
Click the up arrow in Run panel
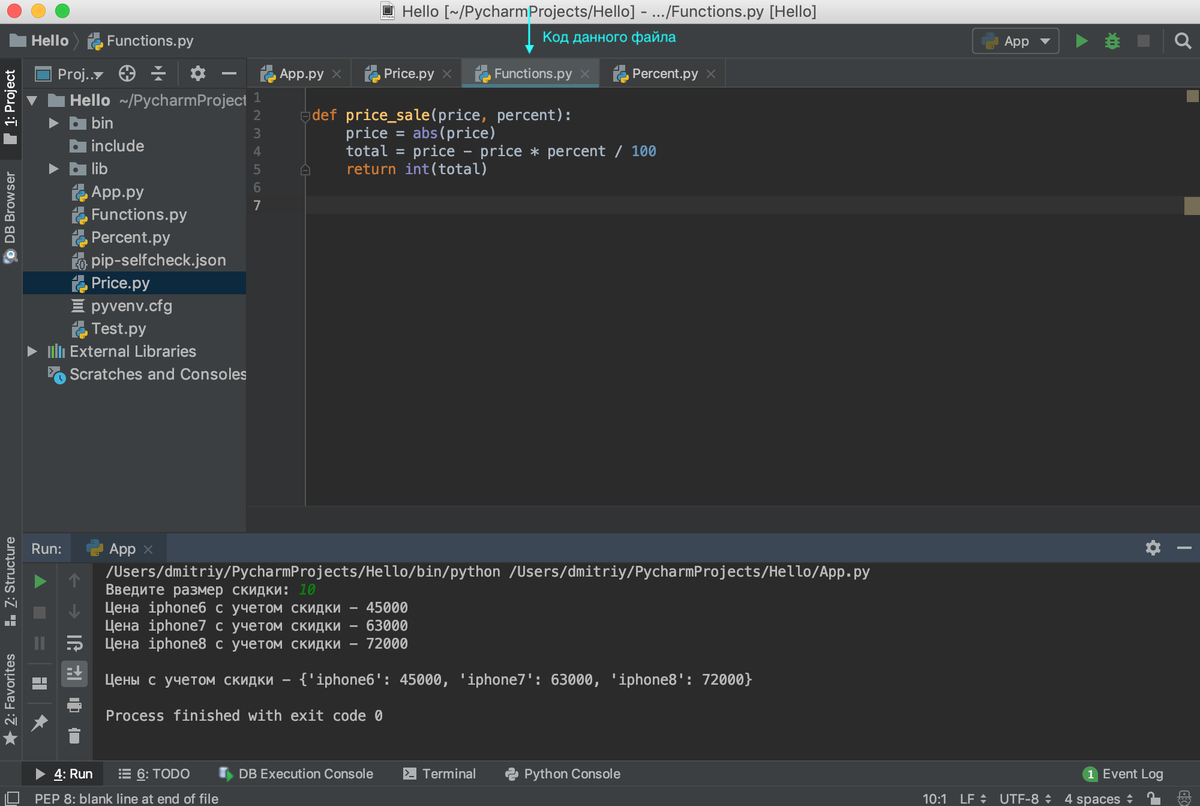(74, 580)
